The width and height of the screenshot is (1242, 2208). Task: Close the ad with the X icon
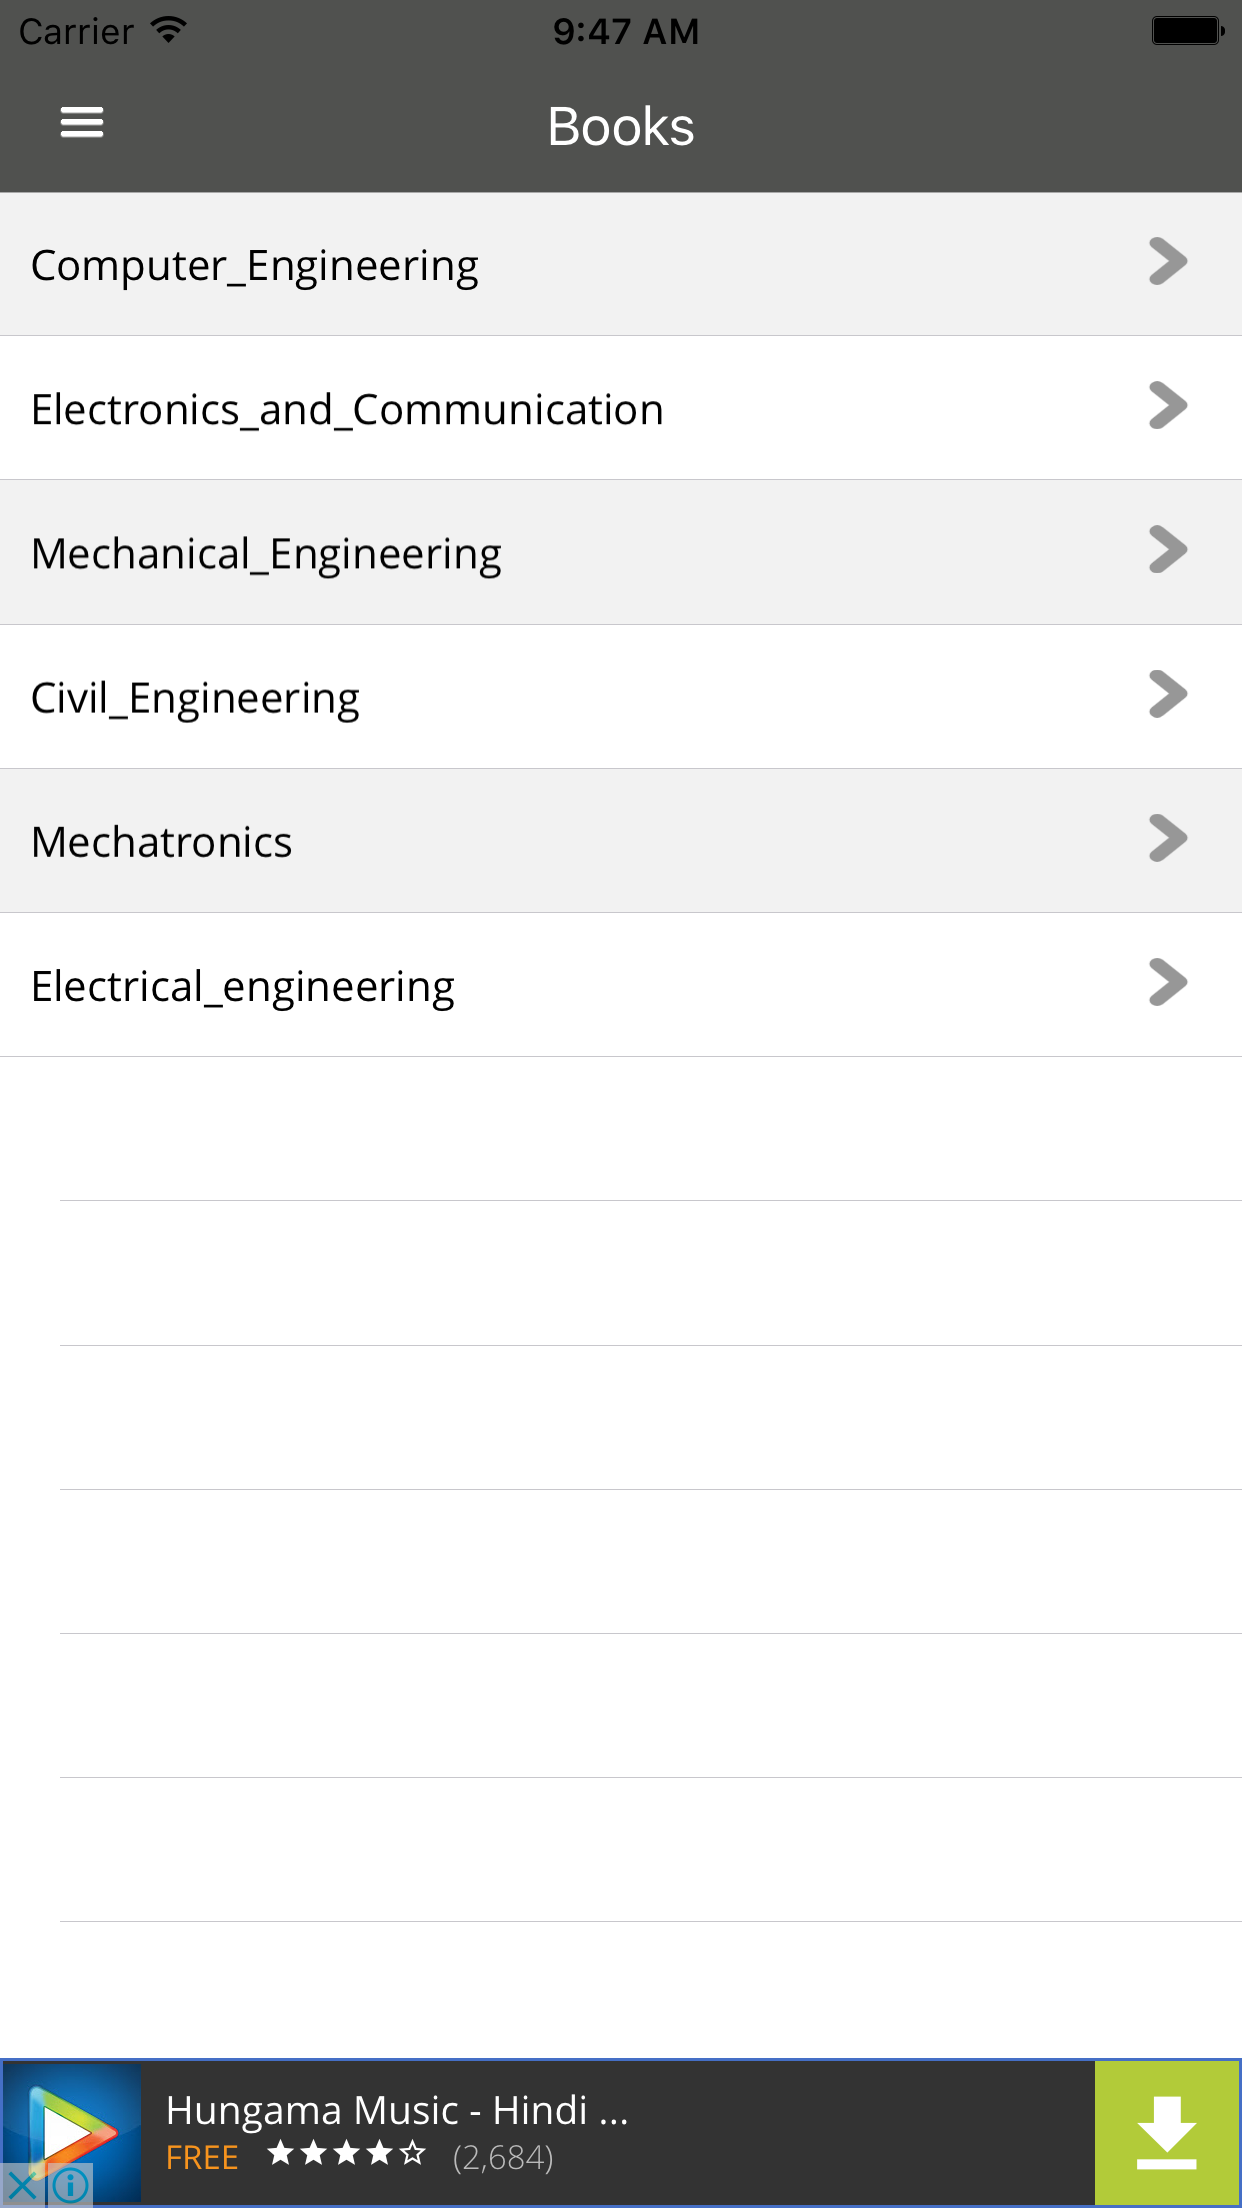(x=20, y=2186)
